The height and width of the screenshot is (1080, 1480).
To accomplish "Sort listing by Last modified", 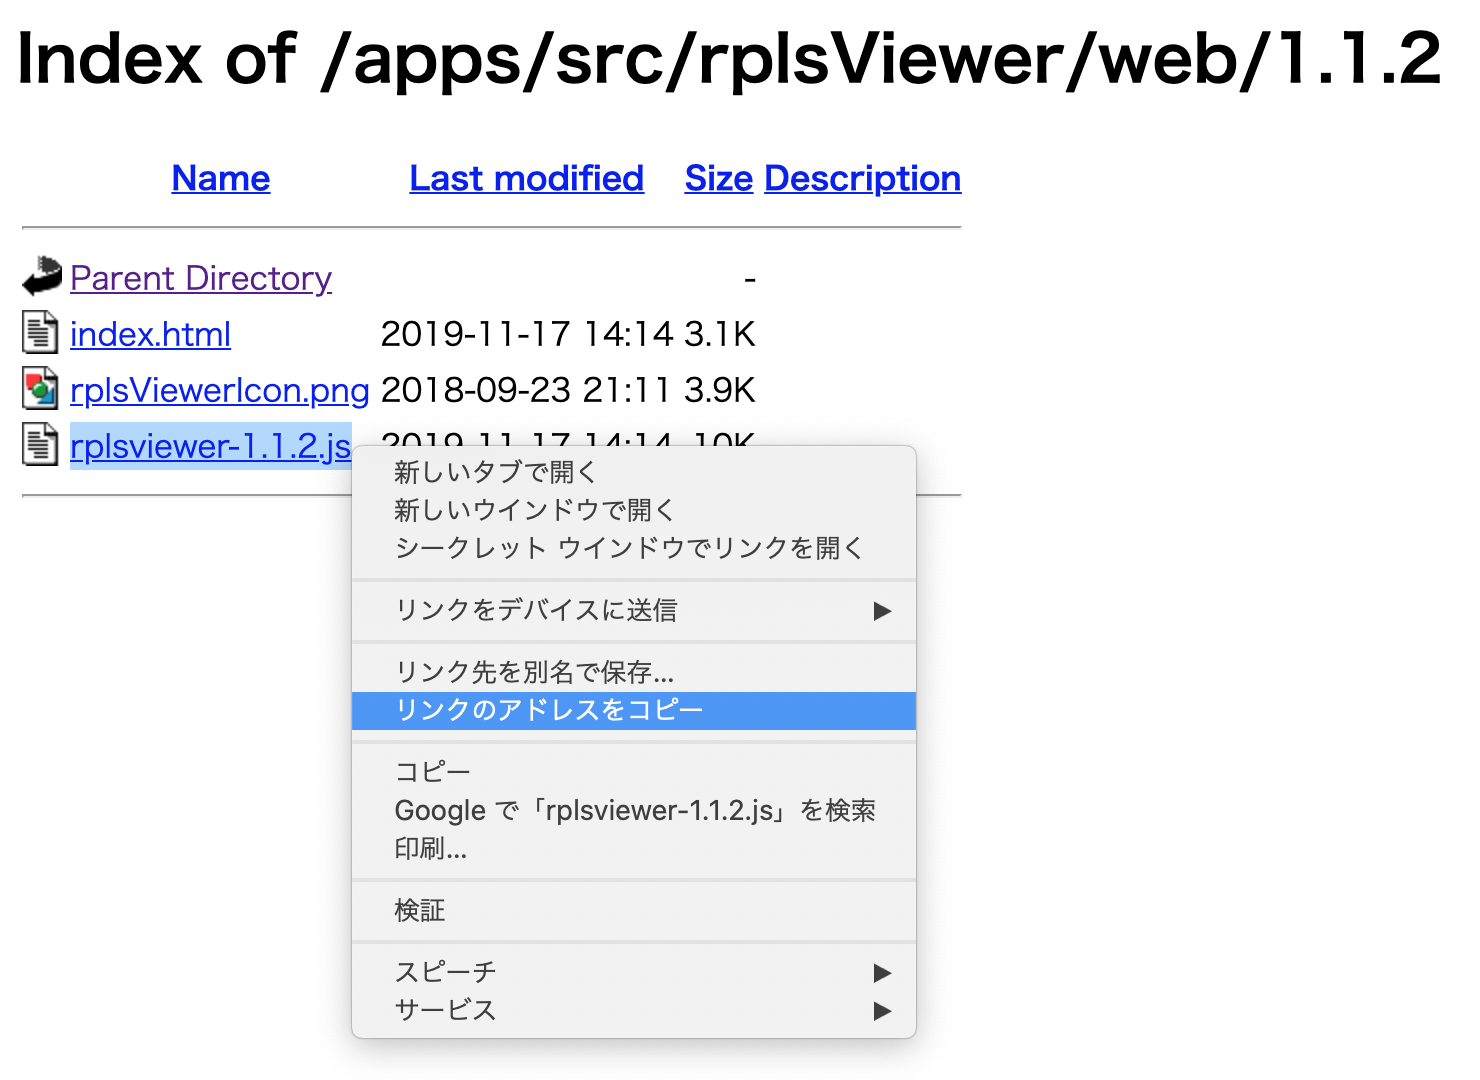I will [526, 178].
